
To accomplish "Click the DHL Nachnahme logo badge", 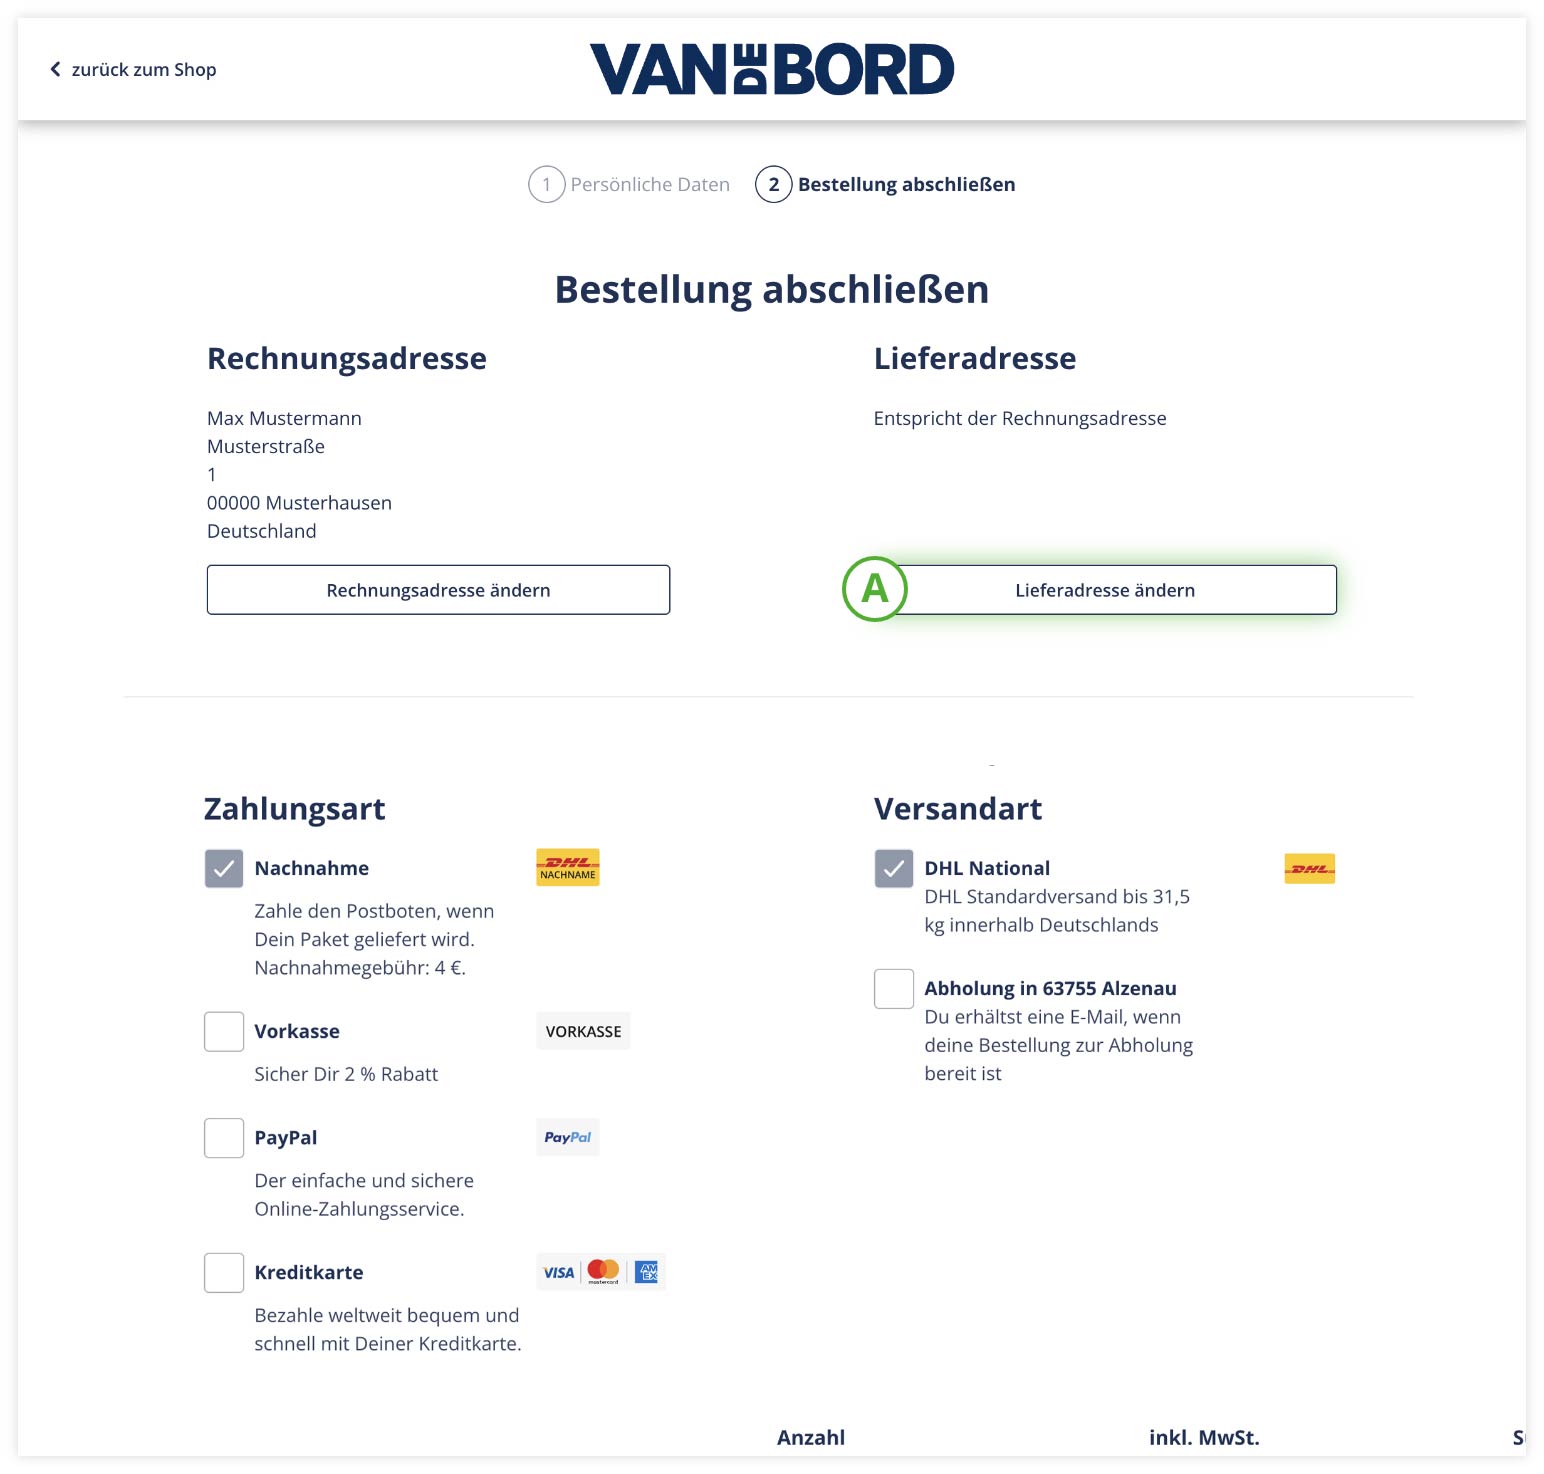I will 567,866.
